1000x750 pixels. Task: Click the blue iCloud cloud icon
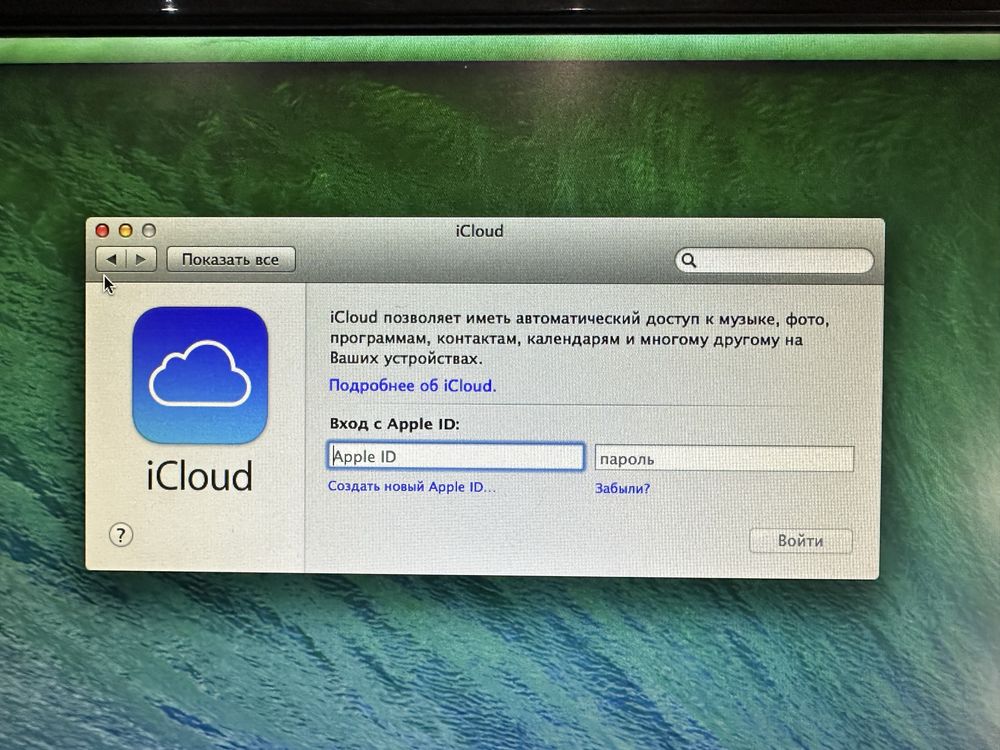pos(200,375)
